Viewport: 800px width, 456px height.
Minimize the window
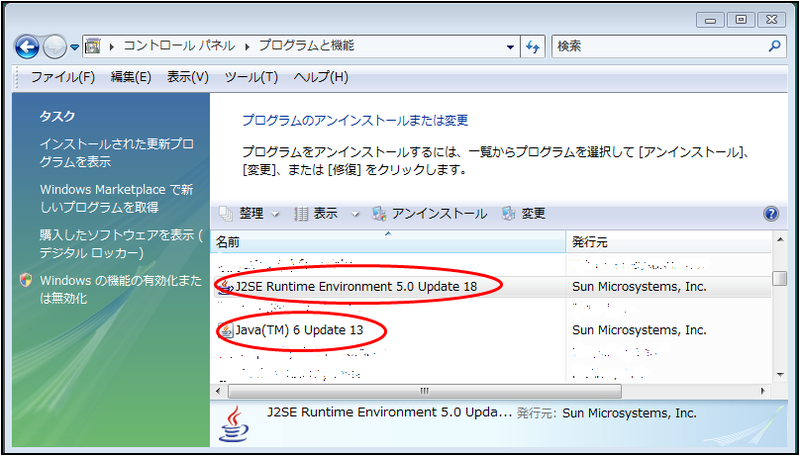point(711,20)
